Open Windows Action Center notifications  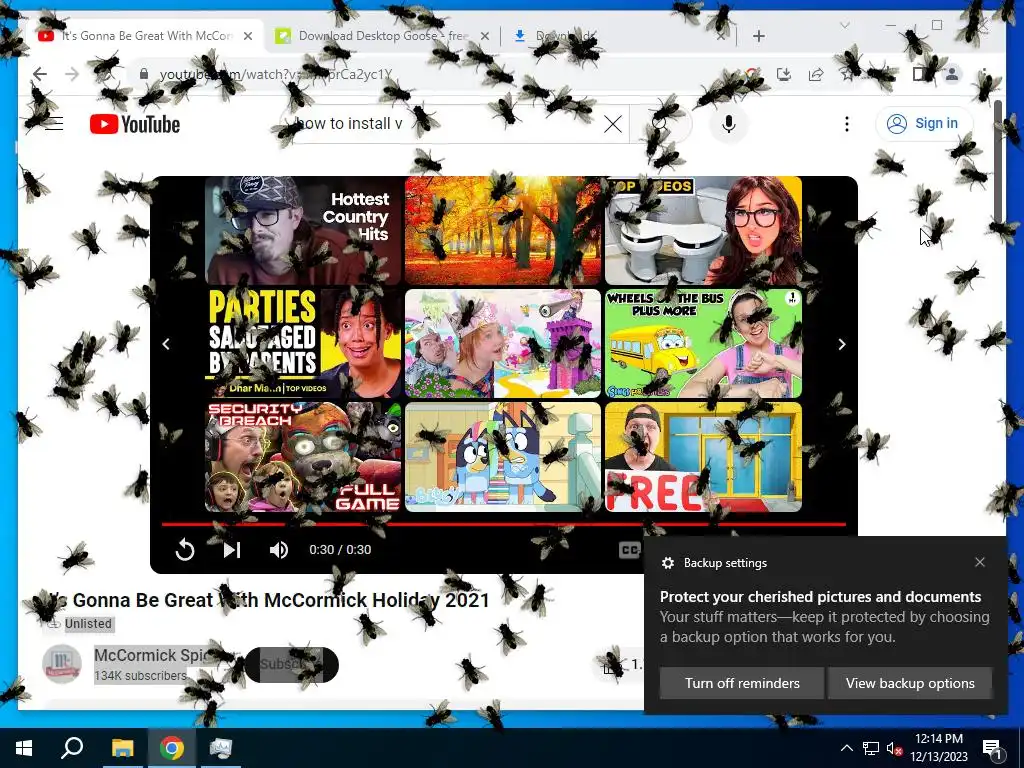[992, 748]
